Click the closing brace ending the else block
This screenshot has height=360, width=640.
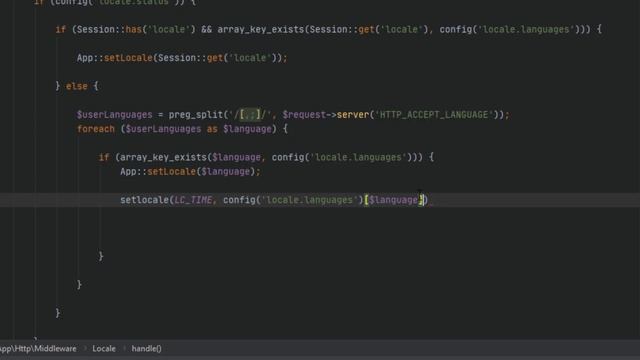[x=58, y=313]
